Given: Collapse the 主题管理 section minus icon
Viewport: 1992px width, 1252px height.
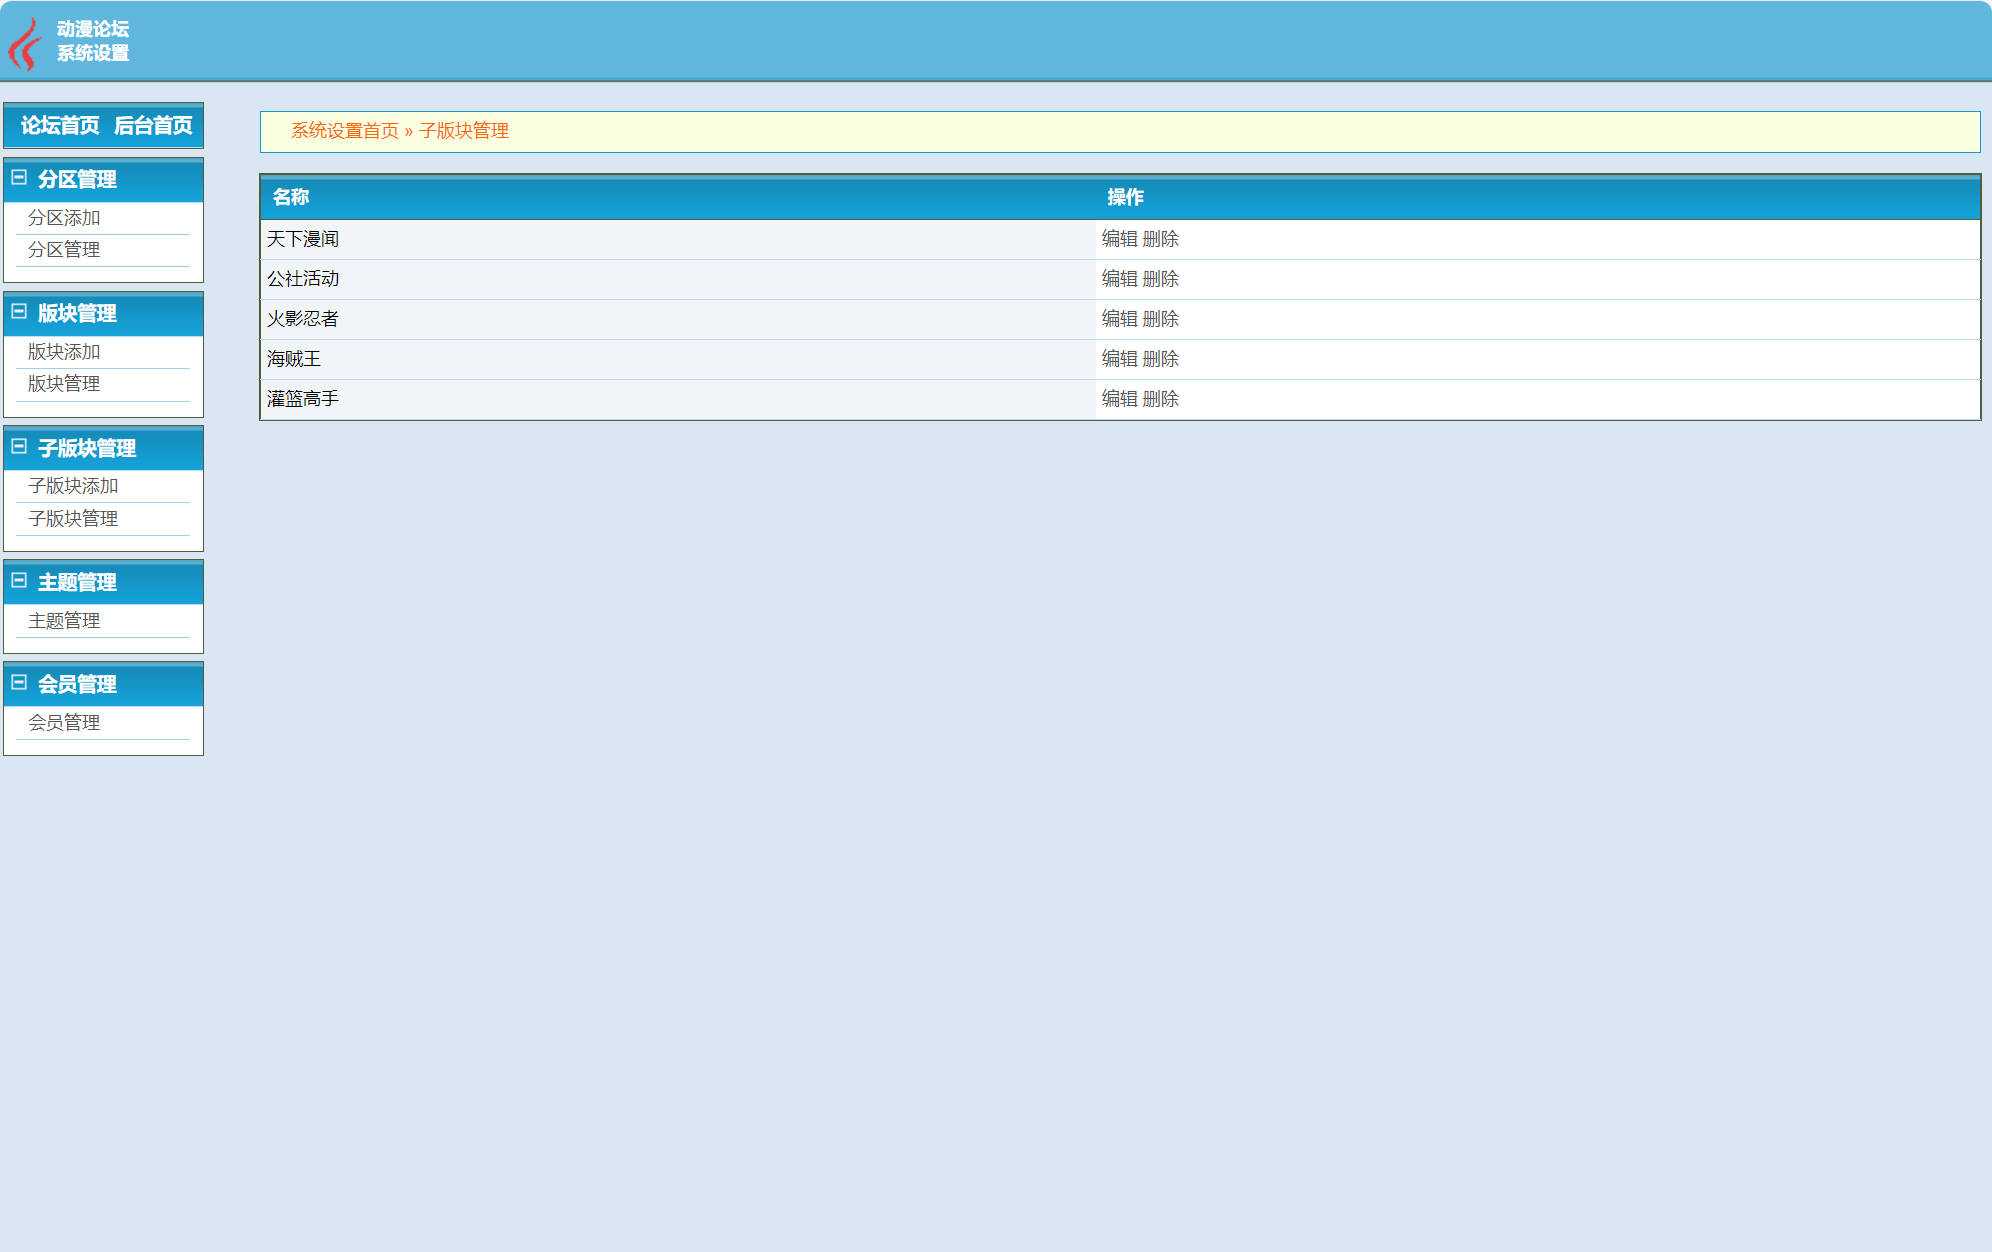Looking at the screenshot, I should coord(18,581).
